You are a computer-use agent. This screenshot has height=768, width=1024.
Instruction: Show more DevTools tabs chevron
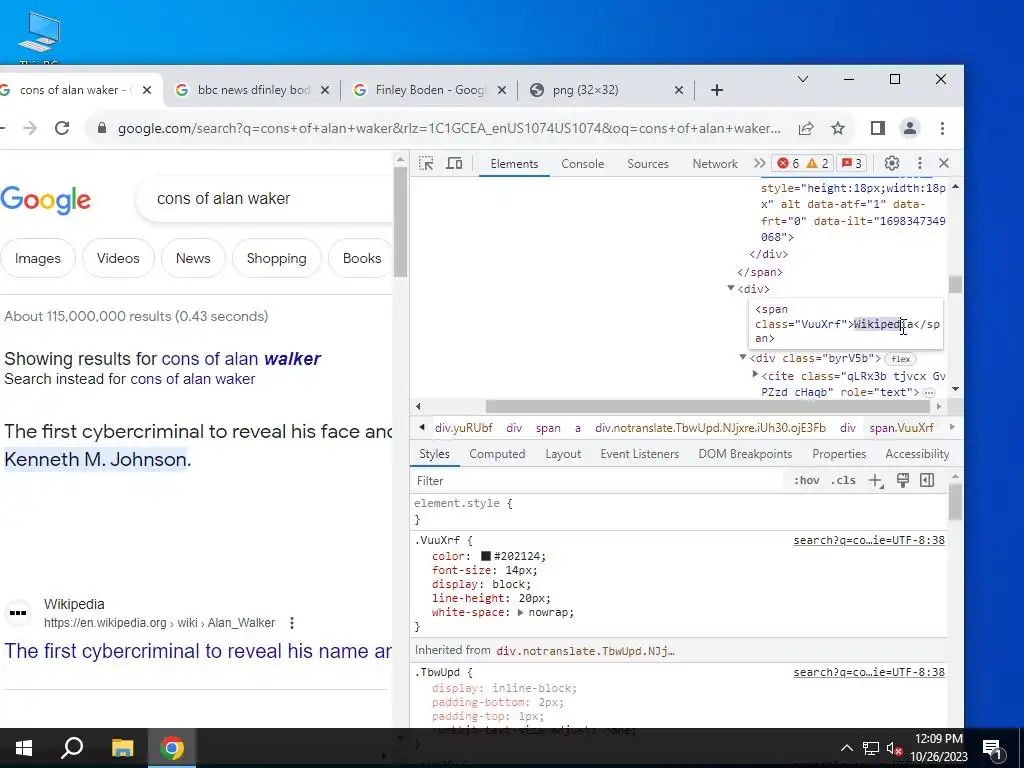(759, 163)
